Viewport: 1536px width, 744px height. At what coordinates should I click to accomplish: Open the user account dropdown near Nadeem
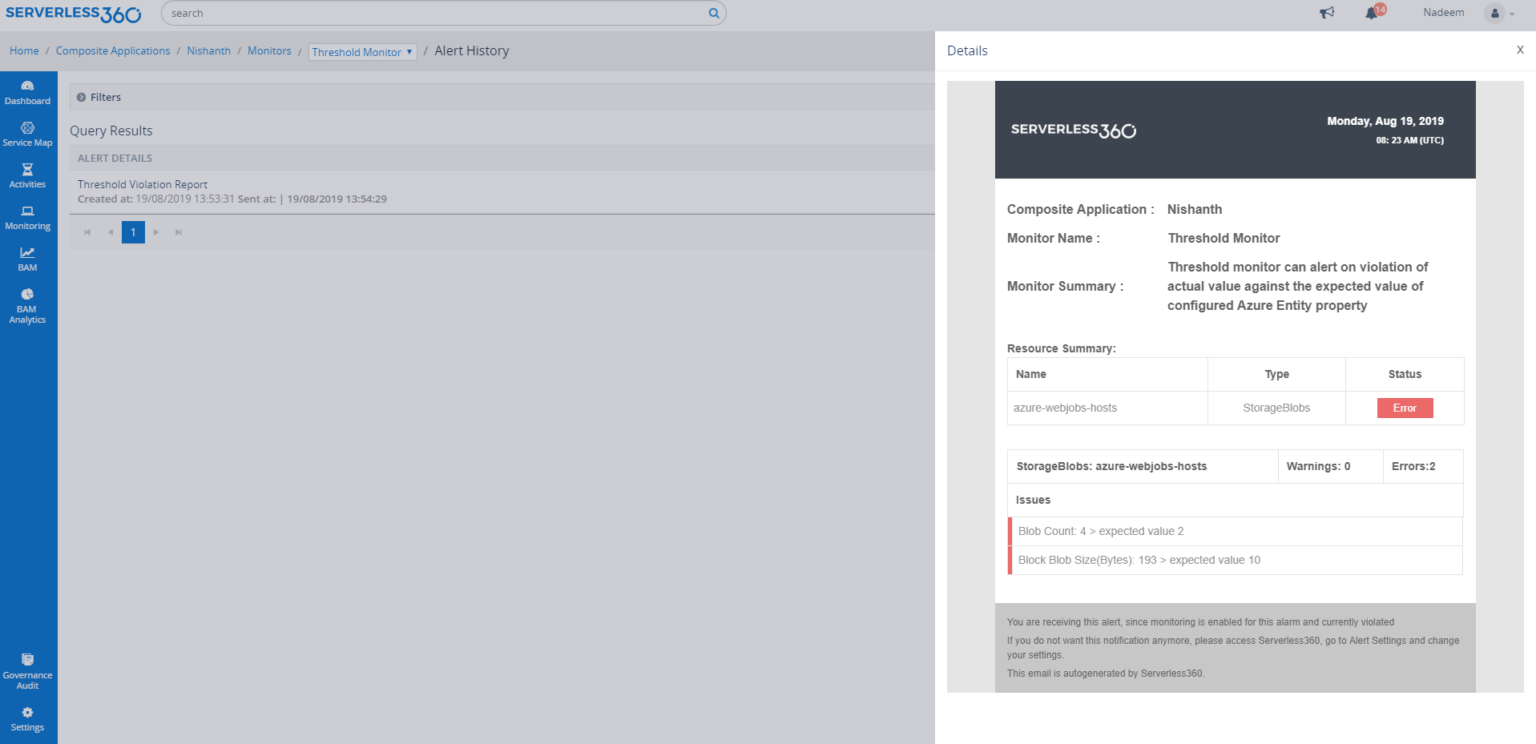[x=1496, y=13]
